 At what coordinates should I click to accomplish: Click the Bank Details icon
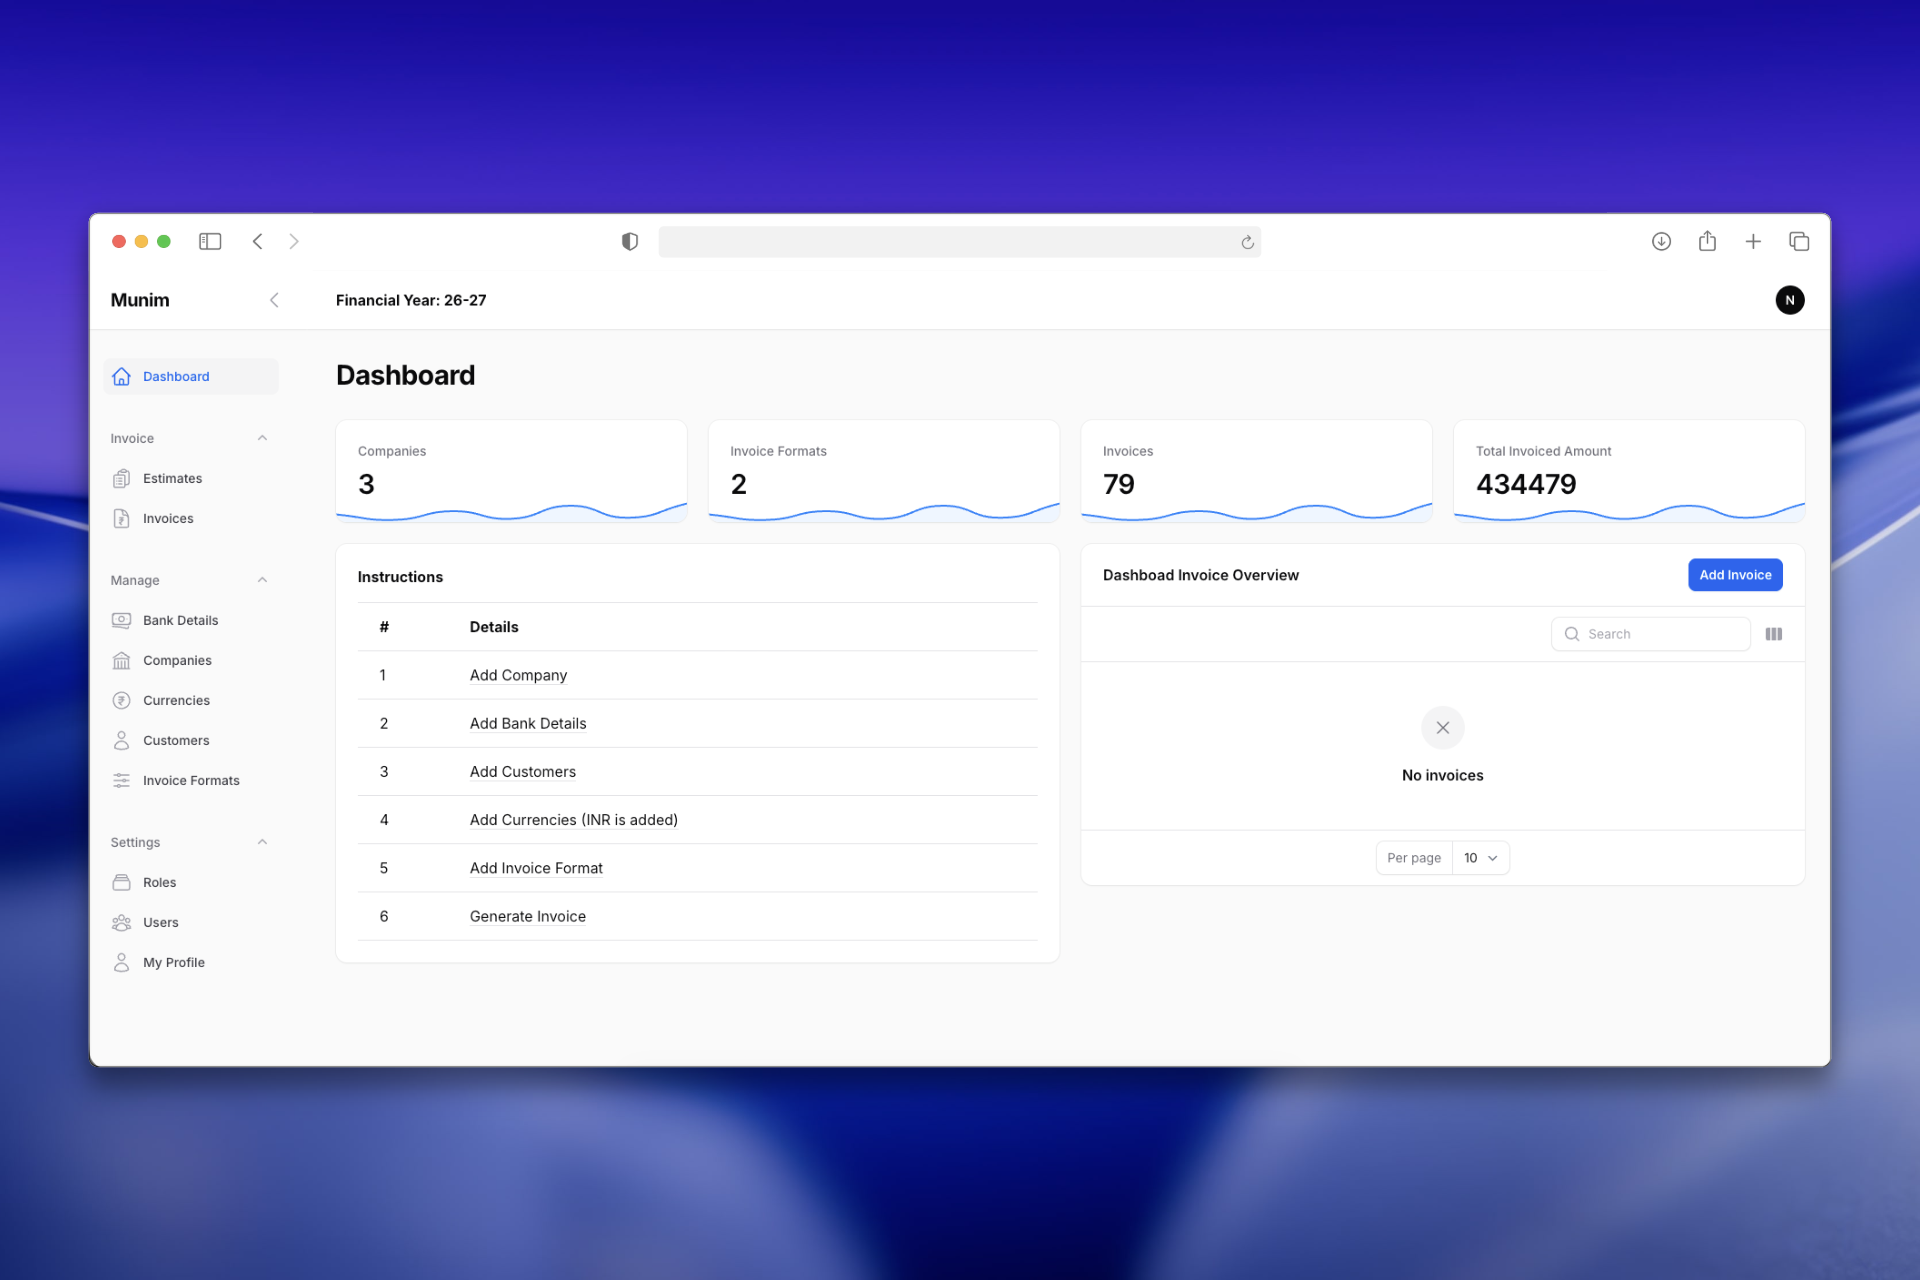click(122, 620)
